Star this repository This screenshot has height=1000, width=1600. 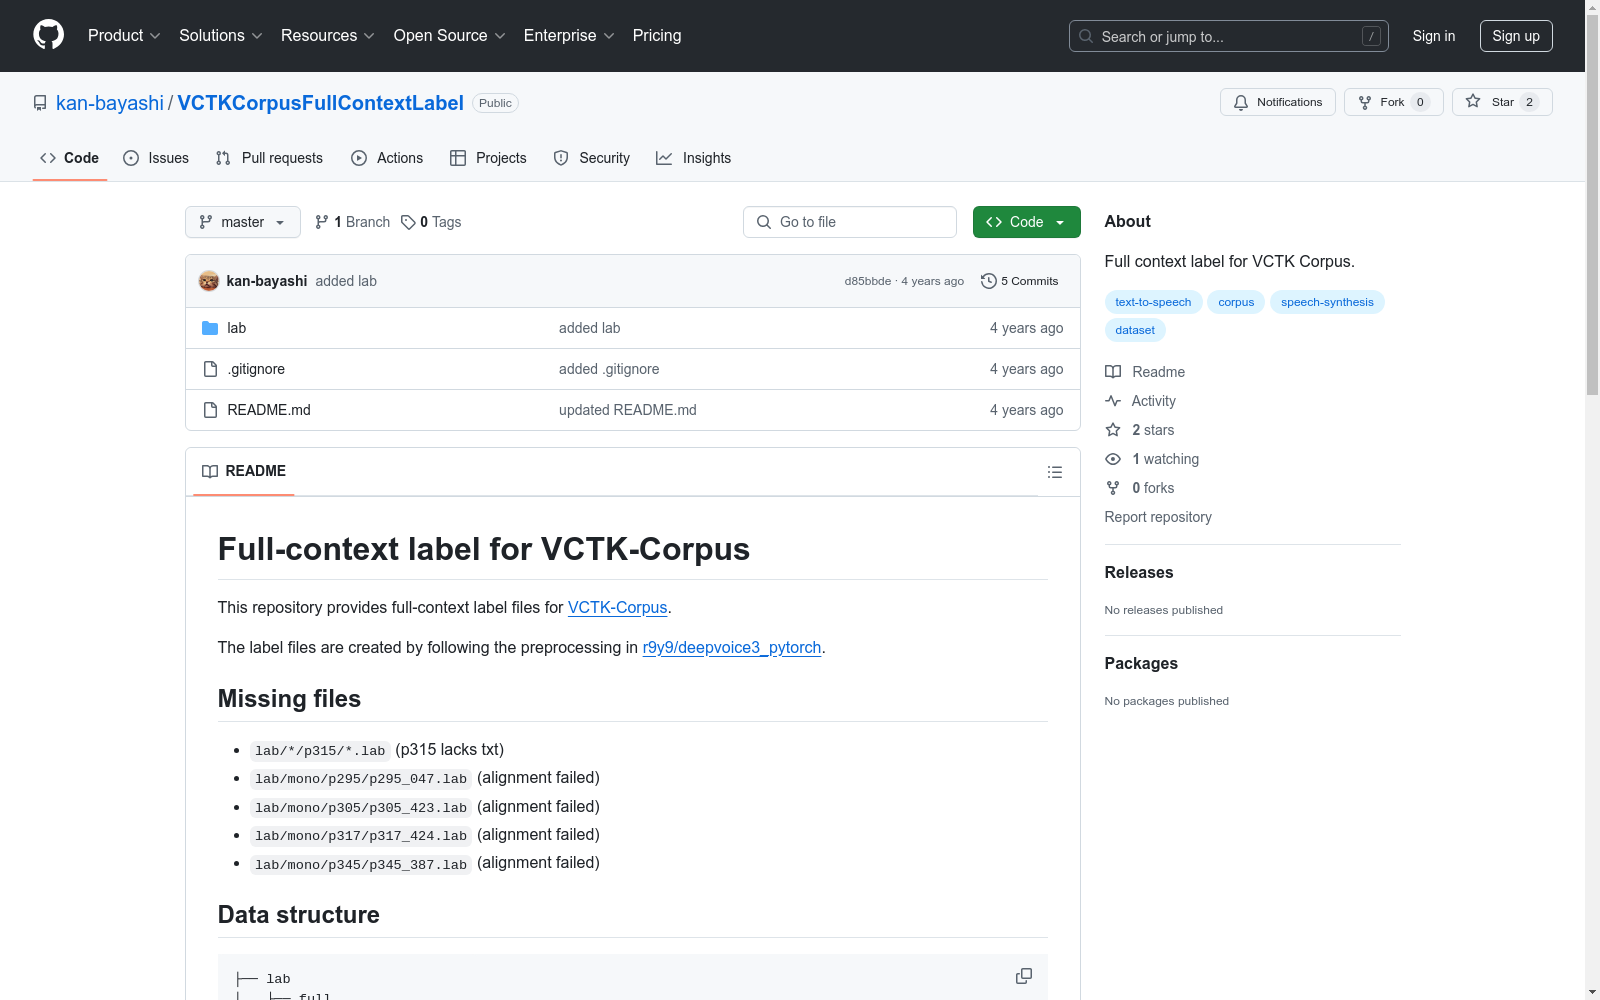pyautogui.click(x=1491, y=102)
